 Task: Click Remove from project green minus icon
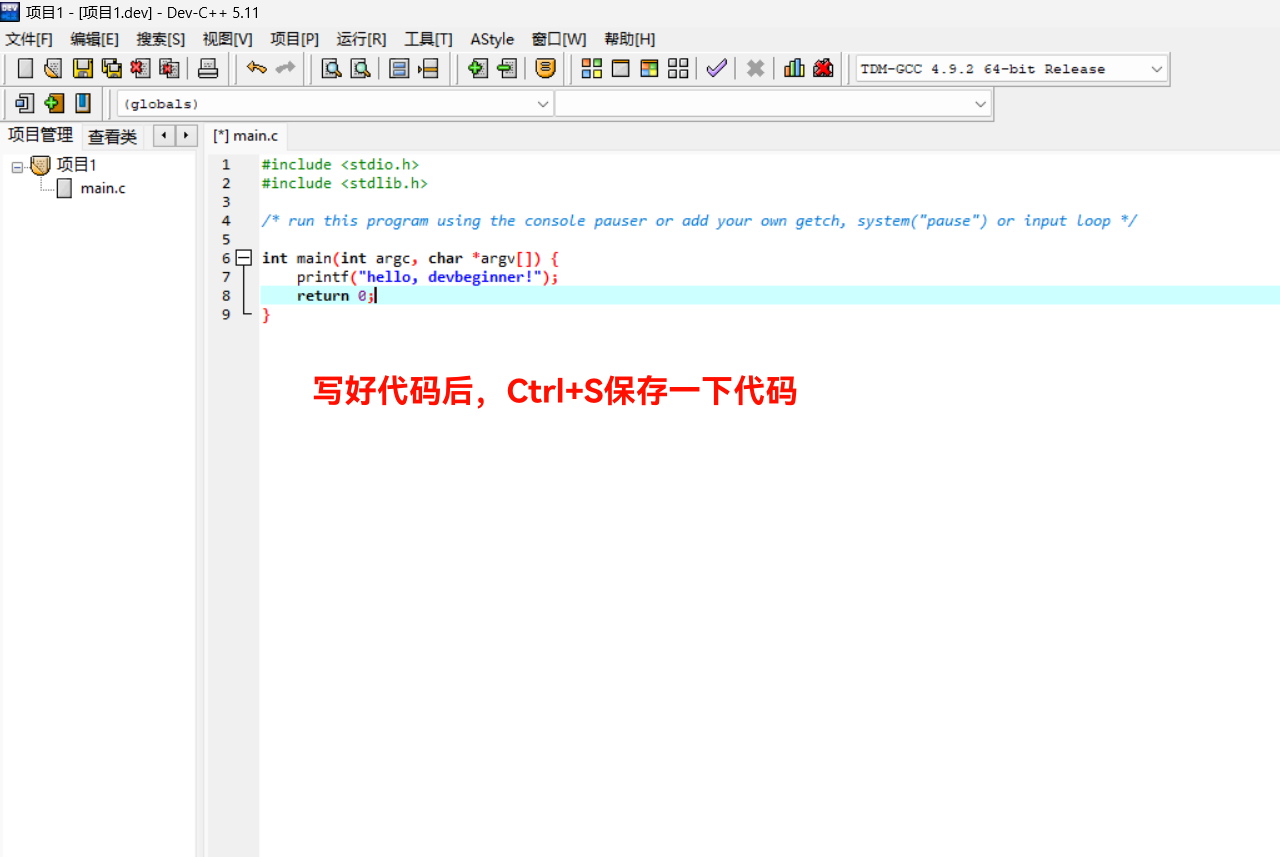(x=506, y=68)
